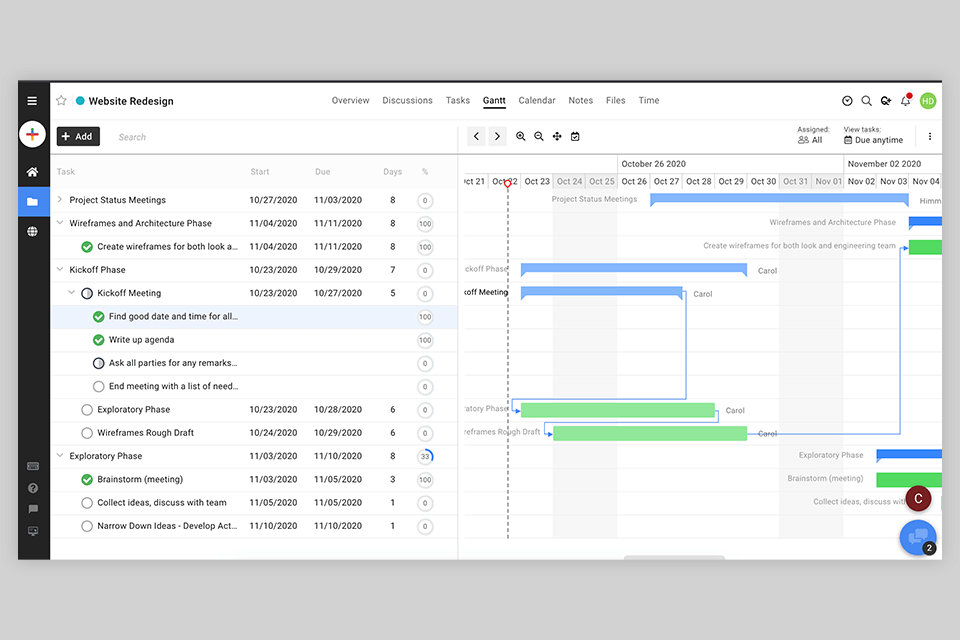Switch to the Overview tab

(x=350, y=100)
